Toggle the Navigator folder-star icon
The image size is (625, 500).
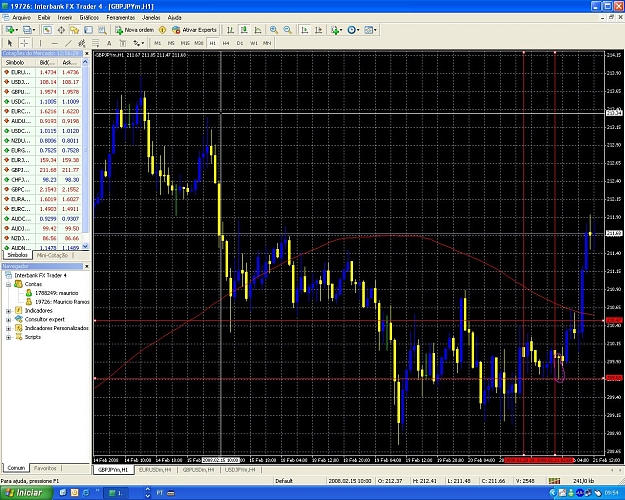coord(75,30)
